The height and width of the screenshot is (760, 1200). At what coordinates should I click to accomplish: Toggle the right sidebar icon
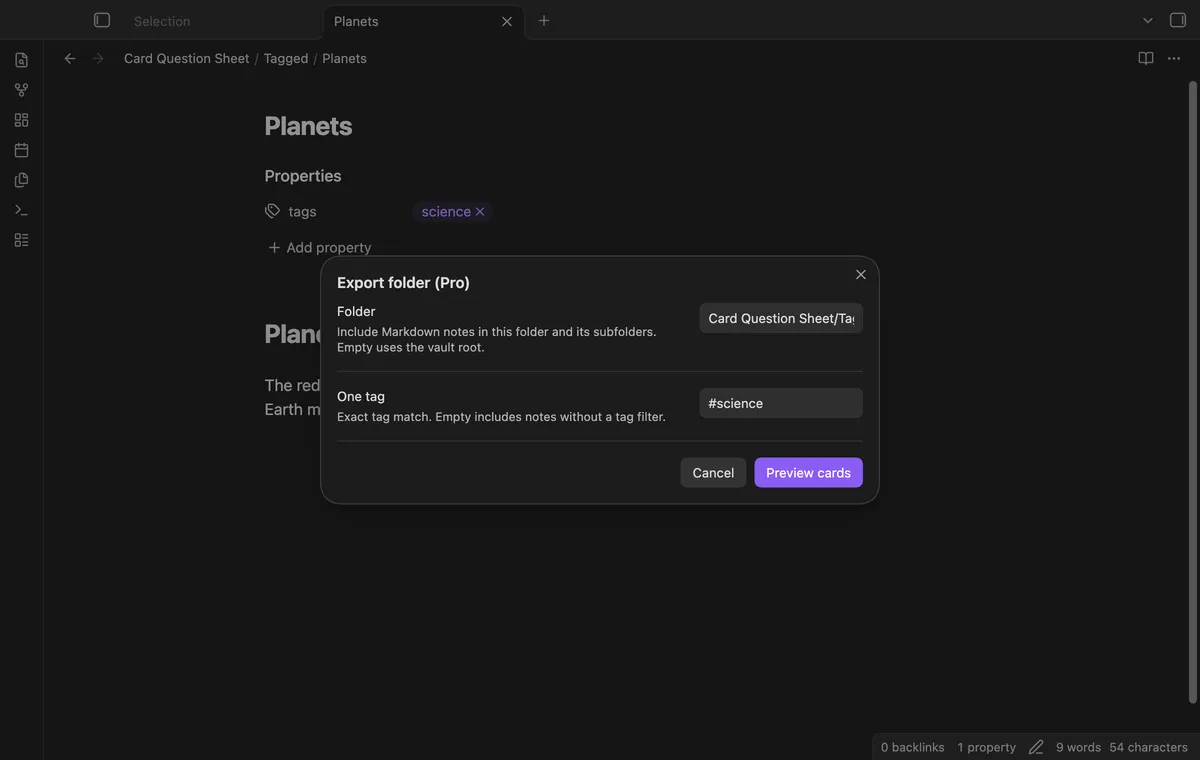tap(1178, 20)
